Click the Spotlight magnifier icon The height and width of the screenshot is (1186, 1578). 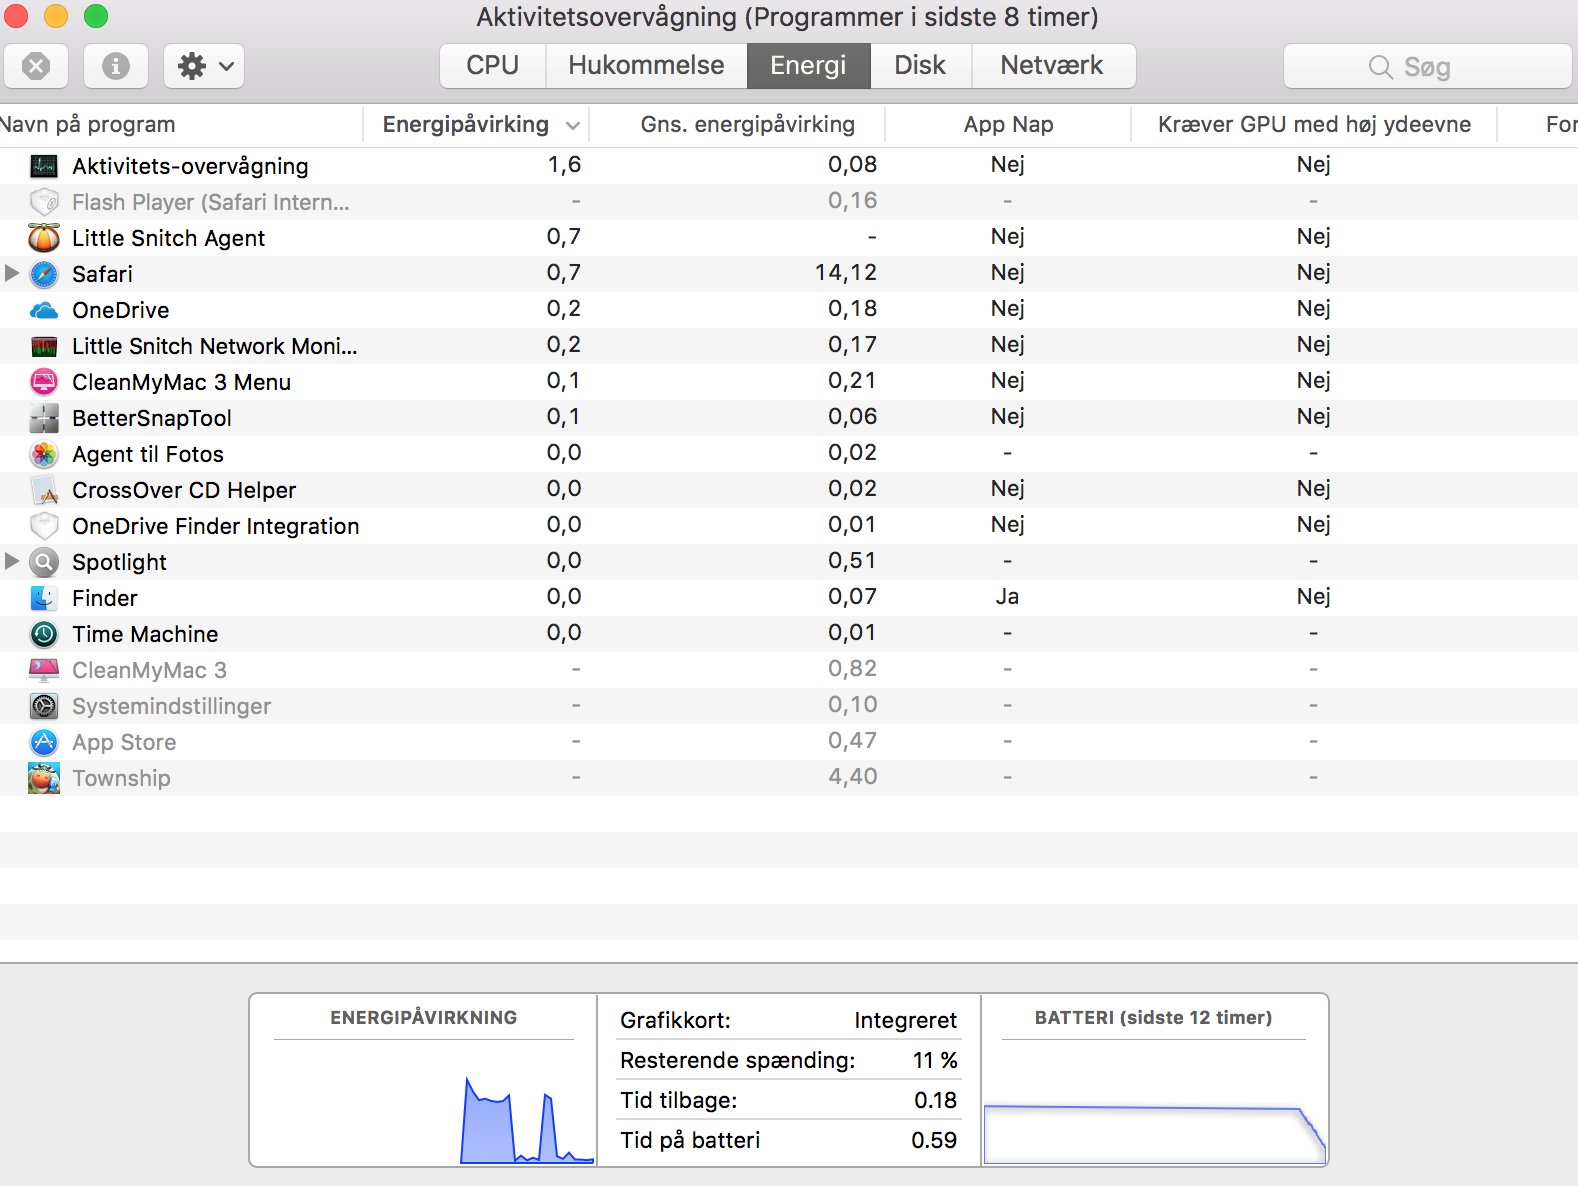click(44, 562)
